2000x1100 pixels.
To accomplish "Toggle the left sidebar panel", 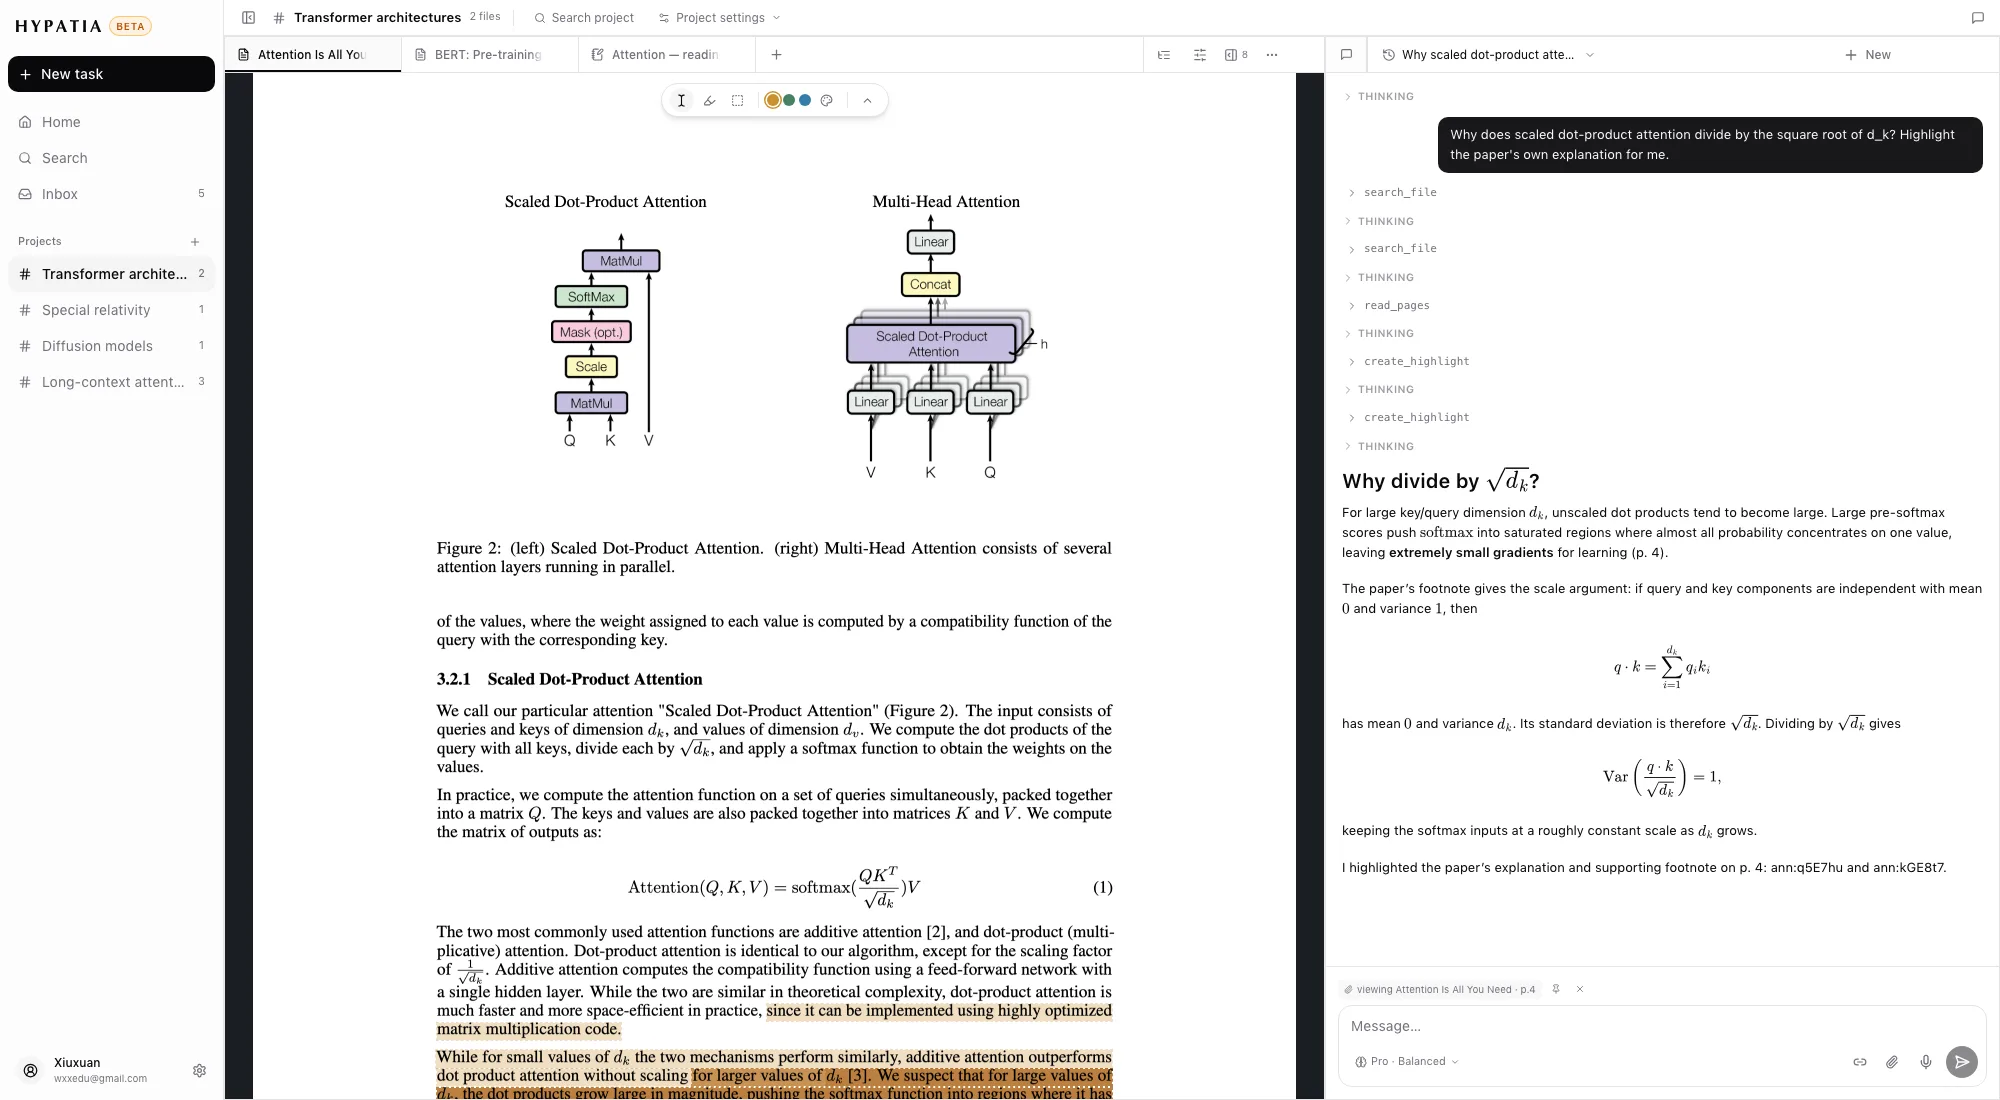I will (249, 18).
